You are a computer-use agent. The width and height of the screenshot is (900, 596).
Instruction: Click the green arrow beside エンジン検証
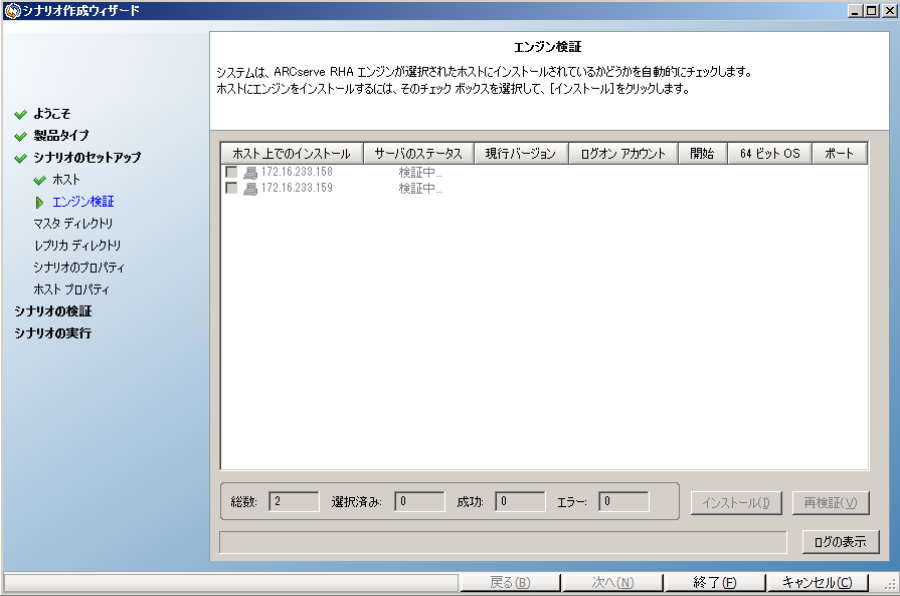pyautogui.click(x=40, y=202)
